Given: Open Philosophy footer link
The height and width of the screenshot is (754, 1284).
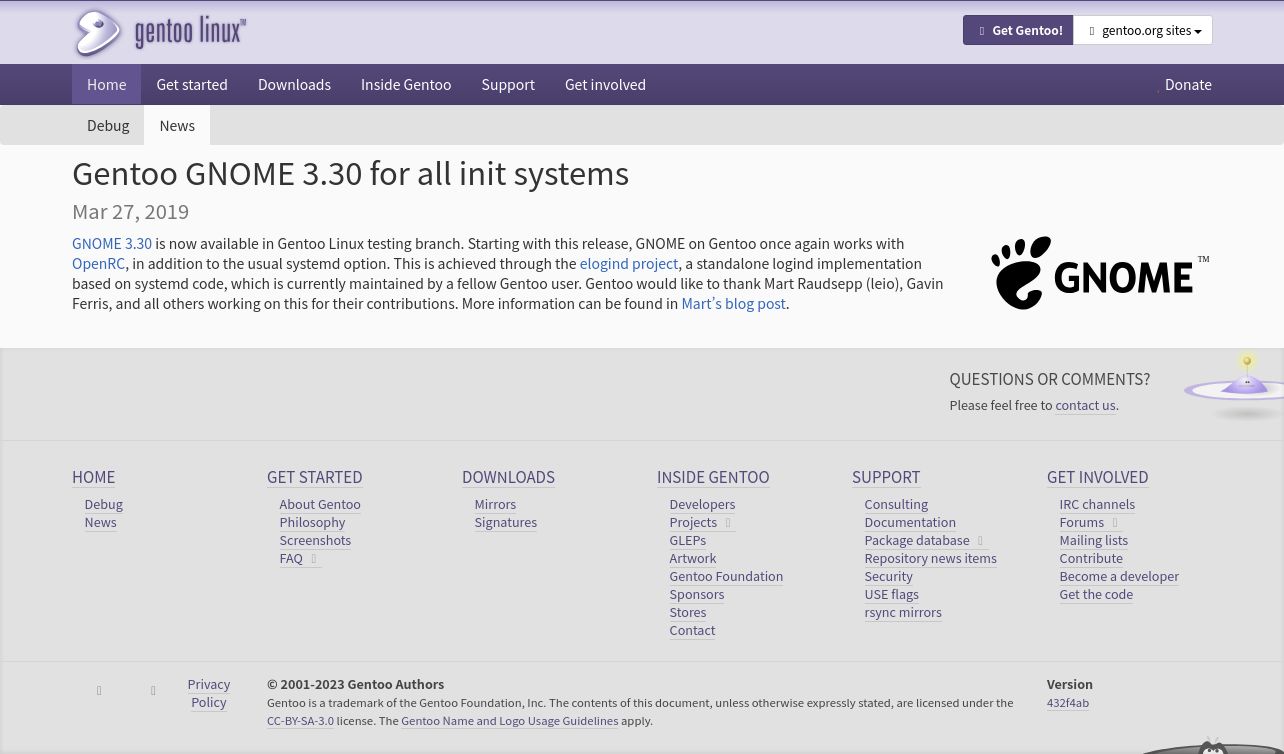Looking at the screenshot, I should point(312,522).
